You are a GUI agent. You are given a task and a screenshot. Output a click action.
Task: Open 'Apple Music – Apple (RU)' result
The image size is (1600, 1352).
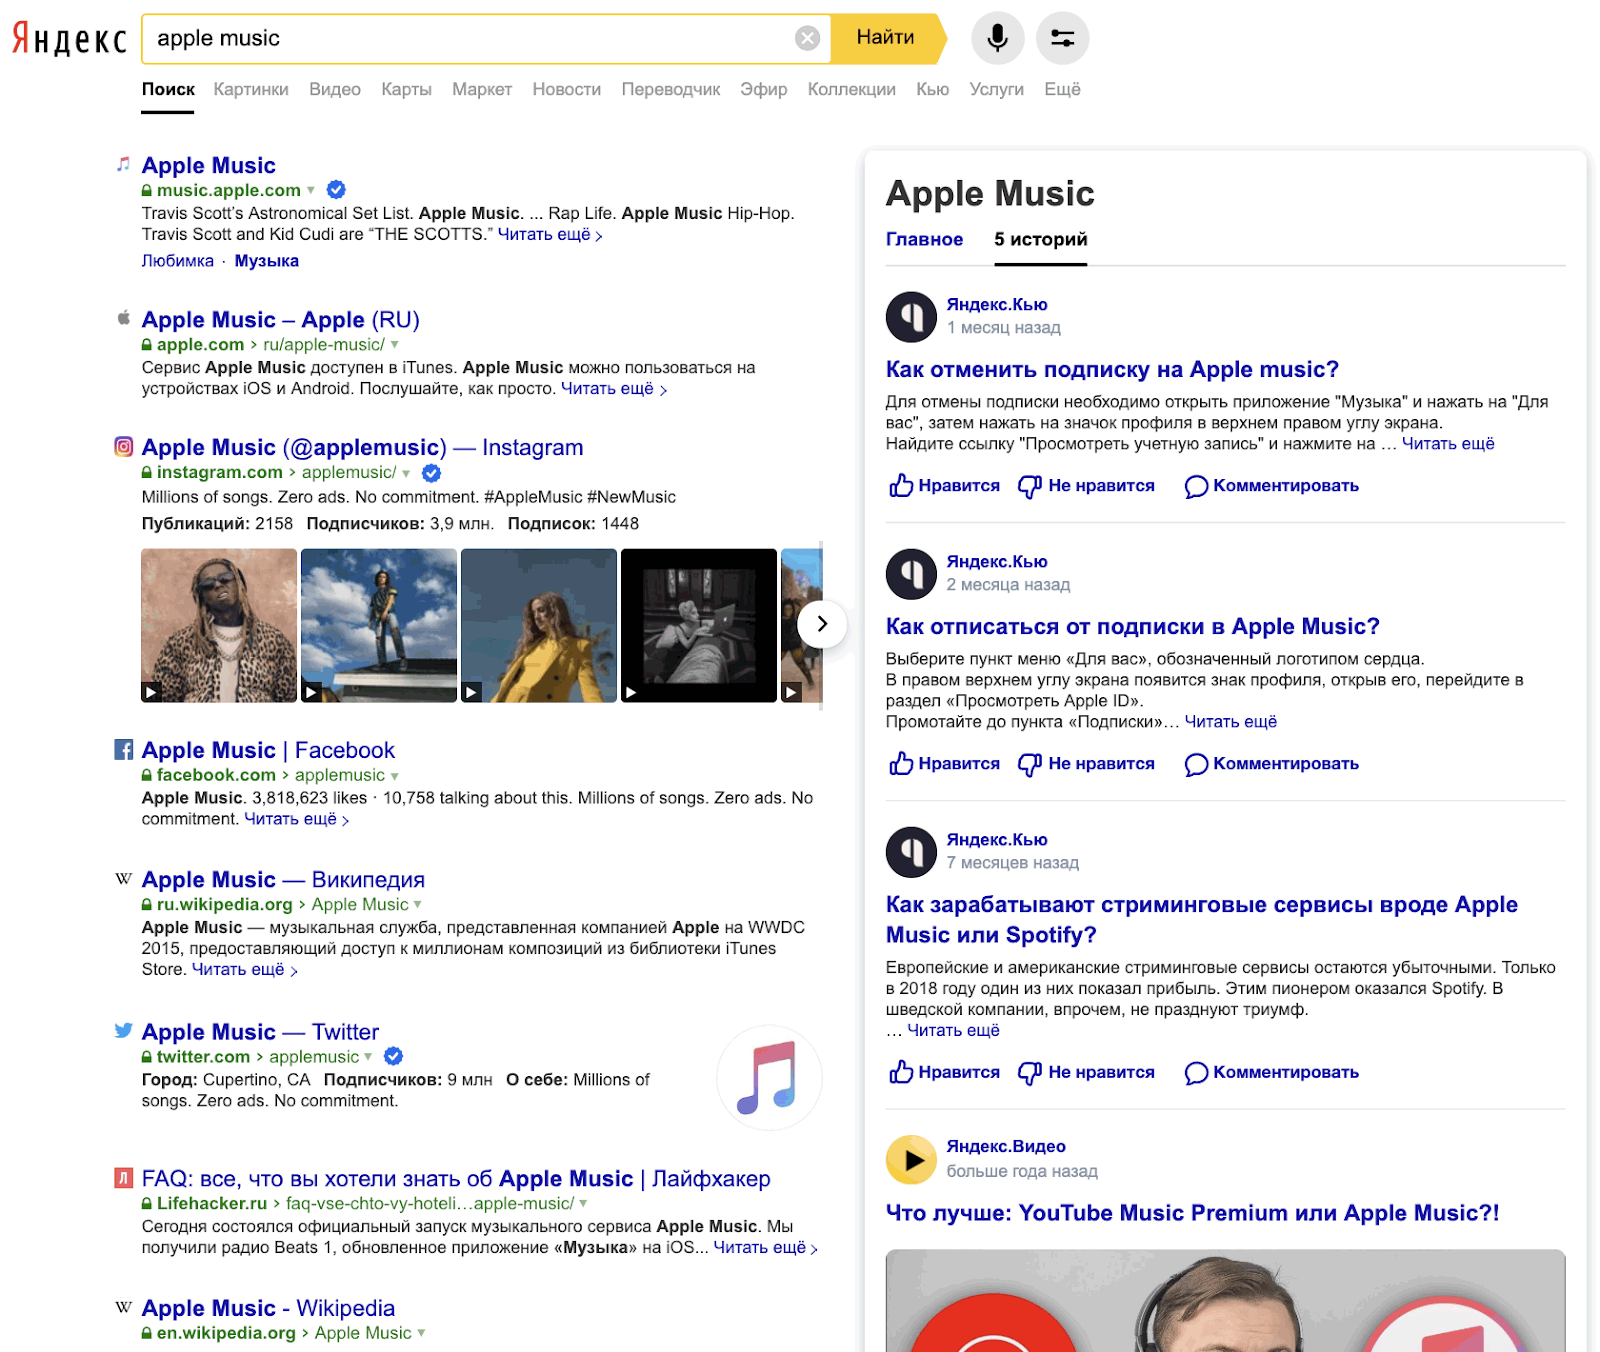(281, 320)
